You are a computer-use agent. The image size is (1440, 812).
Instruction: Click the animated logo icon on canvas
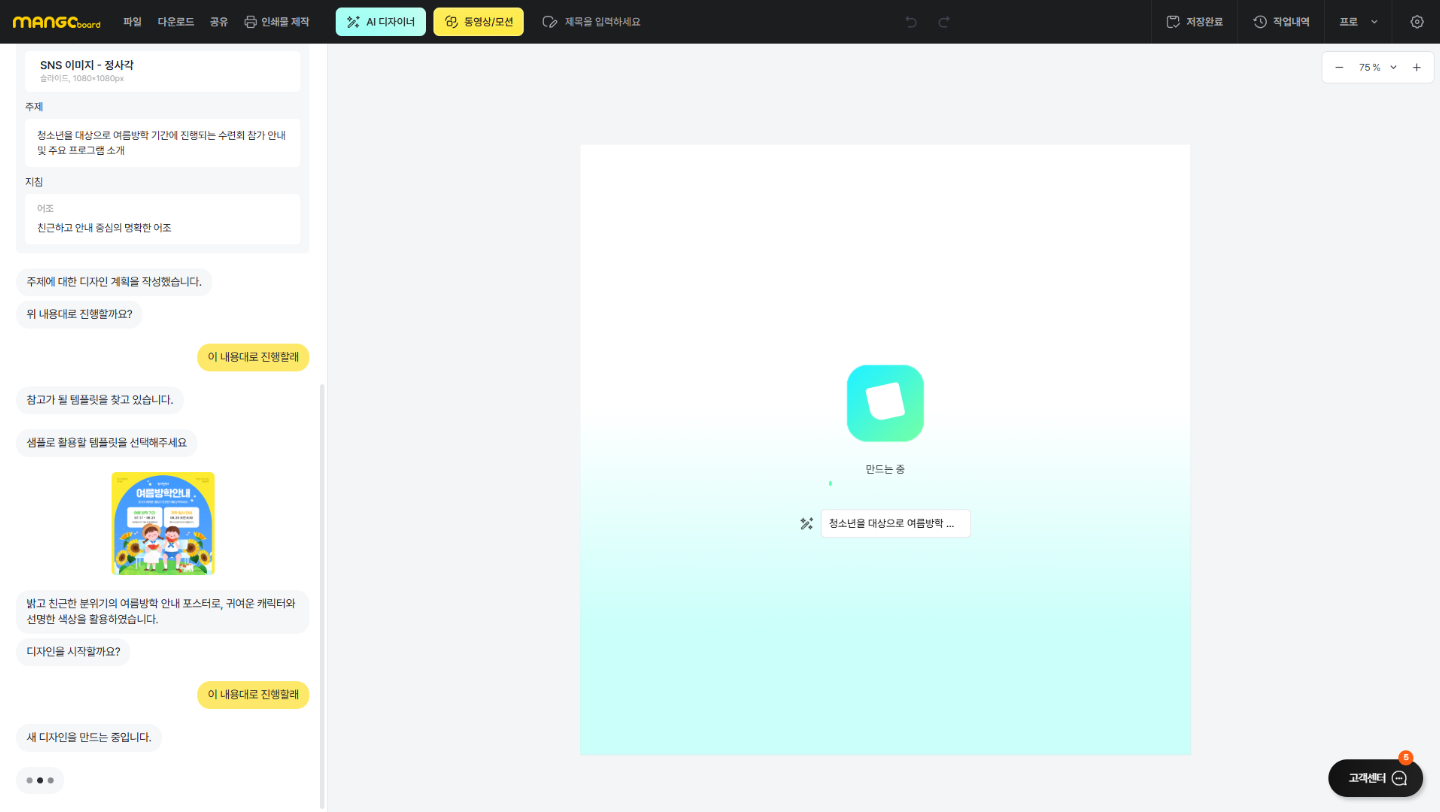pos(885,403)
